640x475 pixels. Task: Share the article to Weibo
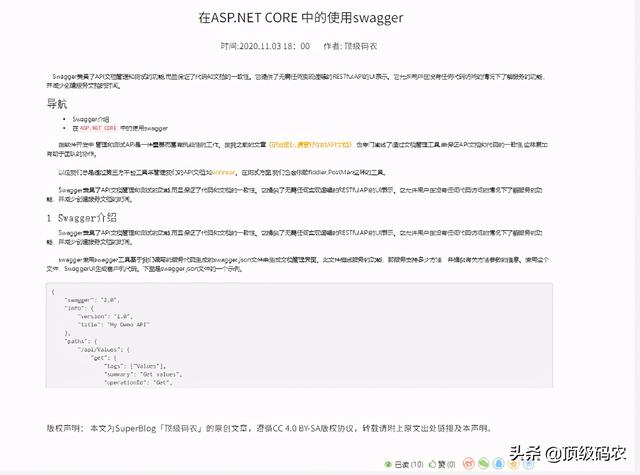click(x=469, y=464)
